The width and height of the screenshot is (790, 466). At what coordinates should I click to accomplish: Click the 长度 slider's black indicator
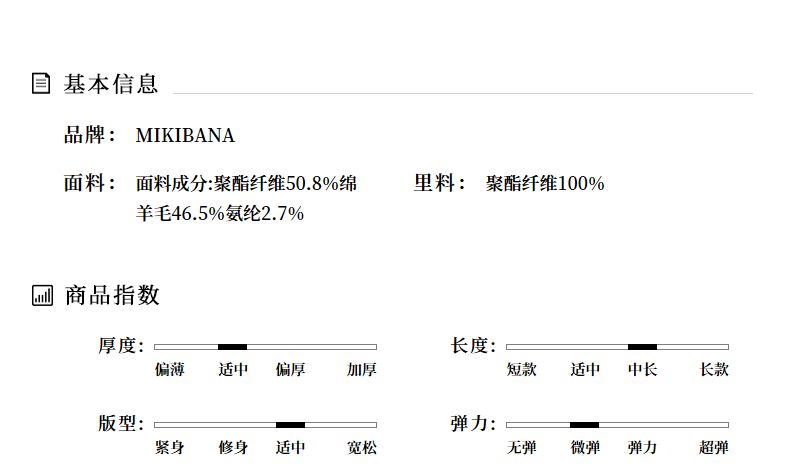coord(642,346)
